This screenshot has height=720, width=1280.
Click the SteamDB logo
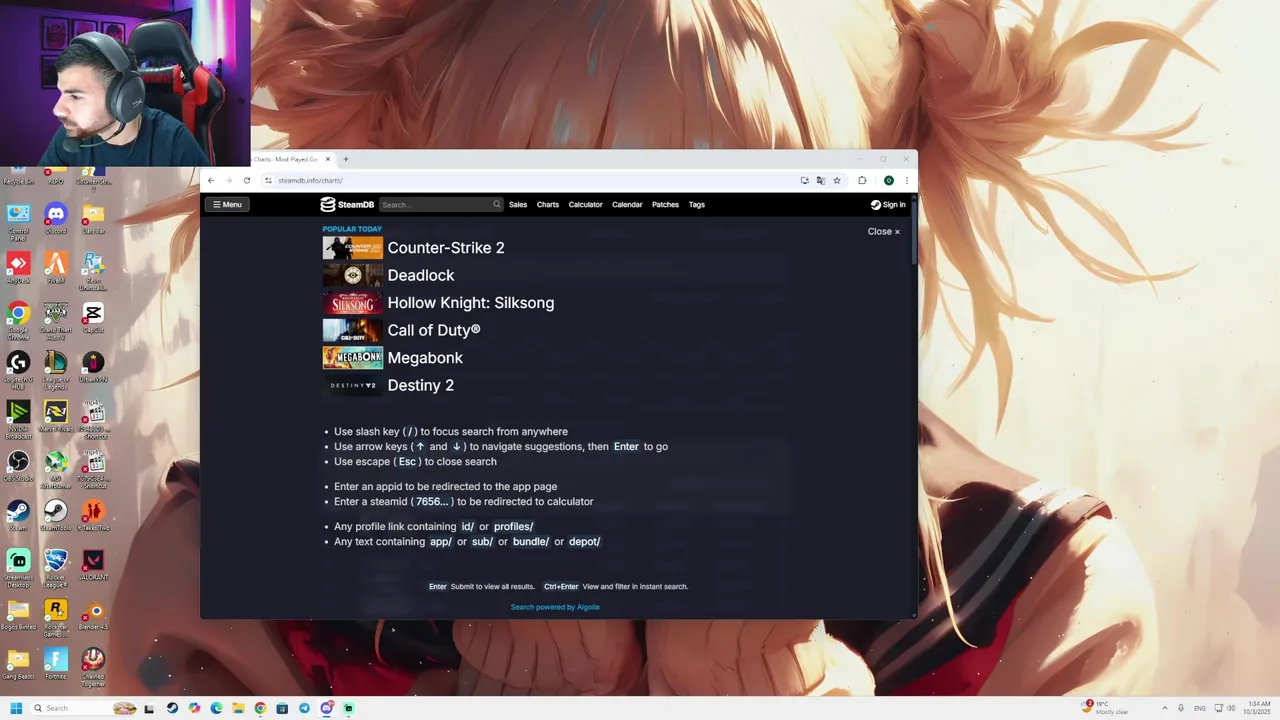(x=347, y=204)
